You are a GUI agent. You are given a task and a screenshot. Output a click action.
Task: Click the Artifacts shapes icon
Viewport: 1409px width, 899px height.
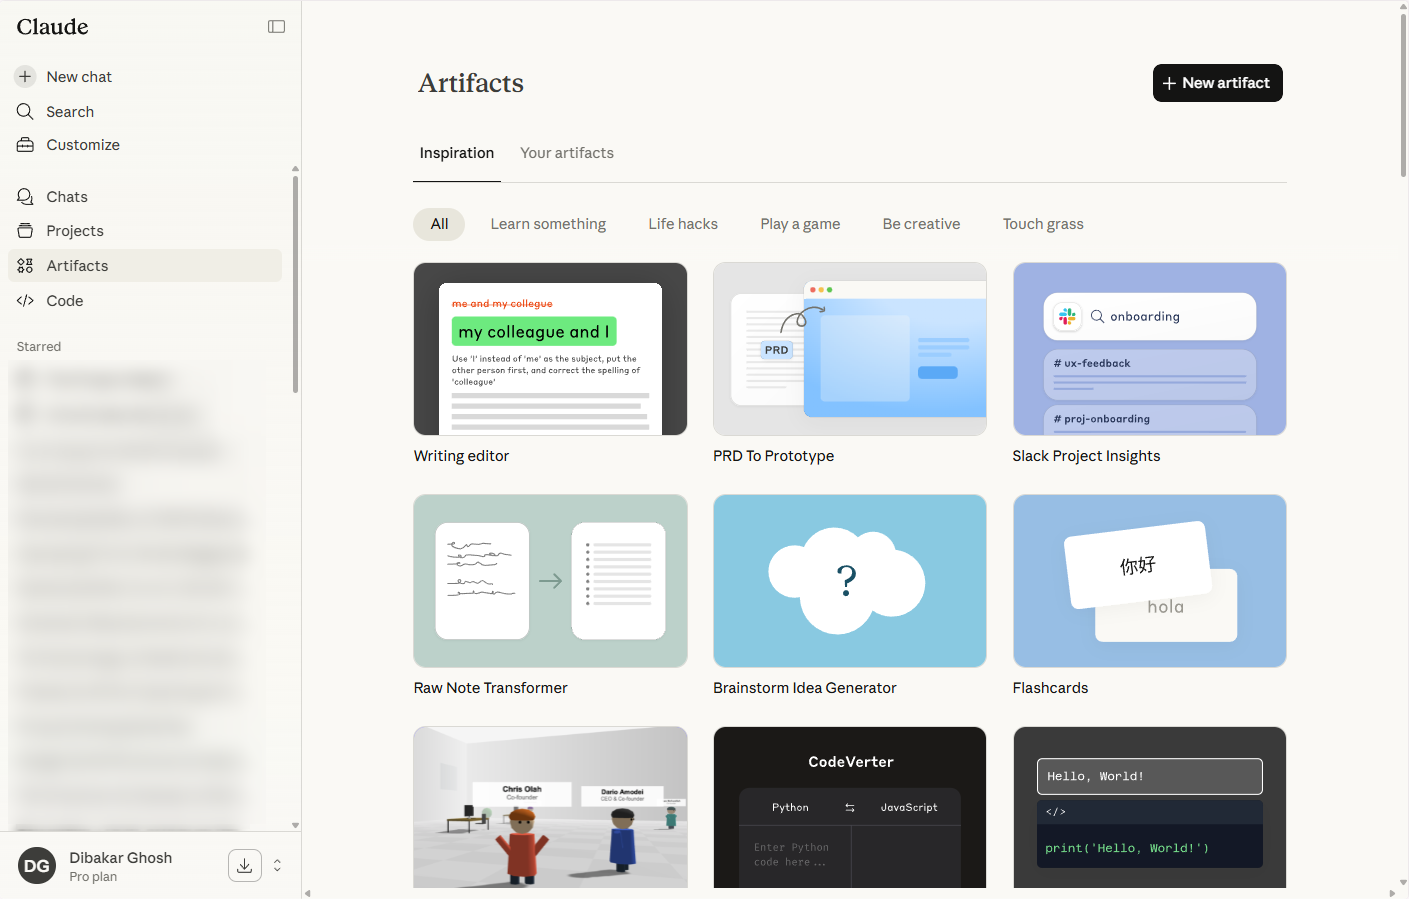point(25,266)
